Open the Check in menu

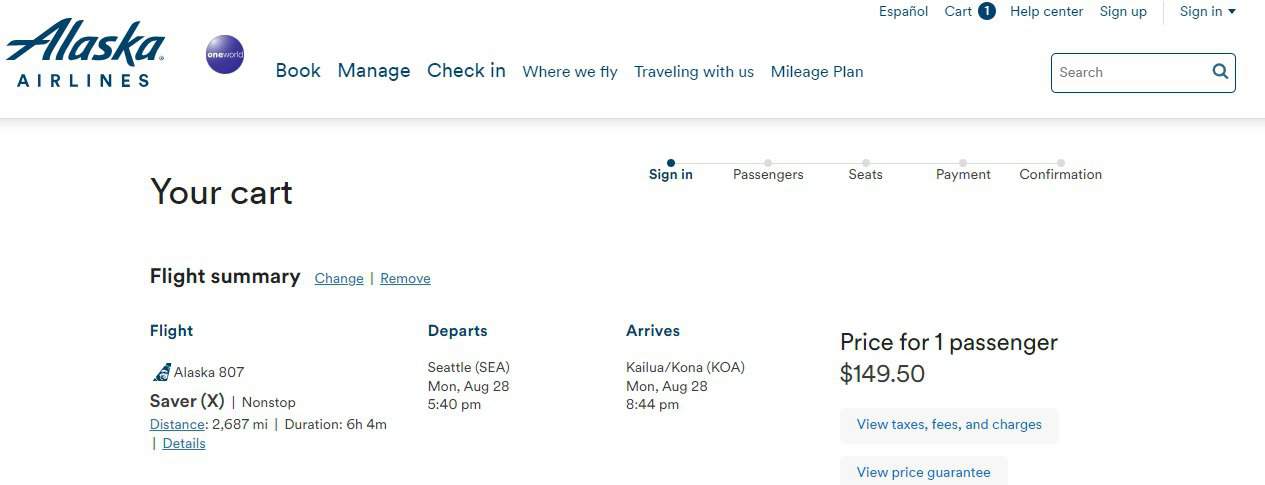point(466,71)
